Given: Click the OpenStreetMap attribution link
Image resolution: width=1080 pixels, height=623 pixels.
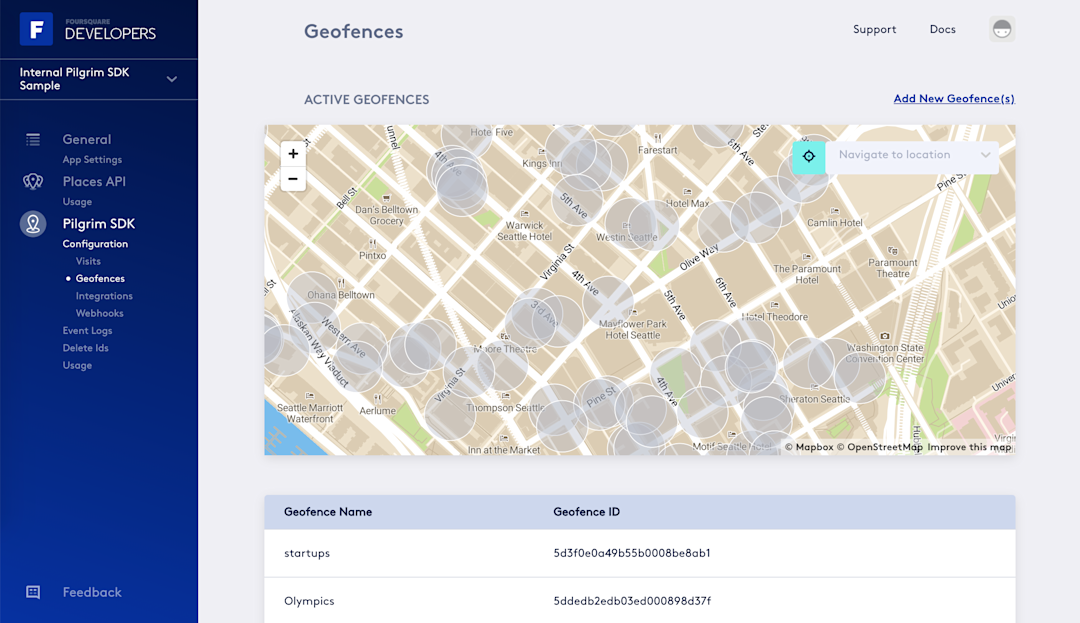Looking at the screenshot, I should pyautogui.click(x=880, y=447).
